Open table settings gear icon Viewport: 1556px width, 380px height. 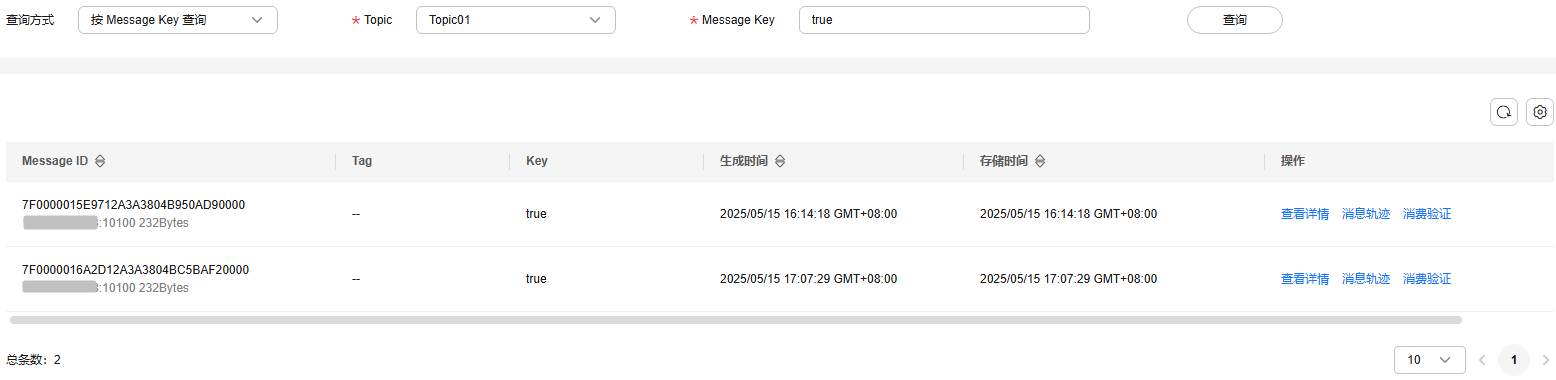(x=1540, y=112)
